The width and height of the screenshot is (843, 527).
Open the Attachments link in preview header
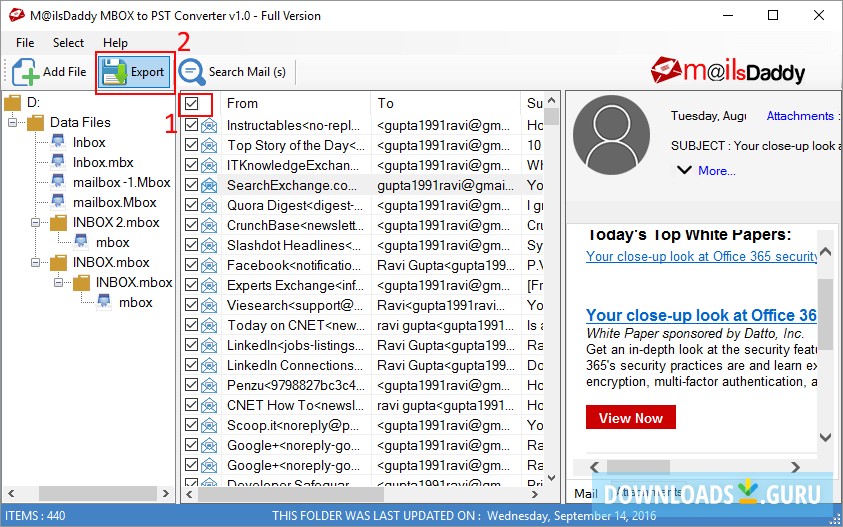[801, 116]
